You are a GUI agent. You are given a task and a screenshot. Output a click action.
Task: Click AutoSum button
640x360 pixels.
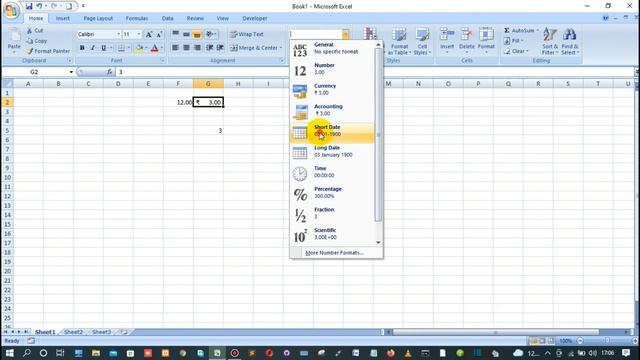click(520, 31)
